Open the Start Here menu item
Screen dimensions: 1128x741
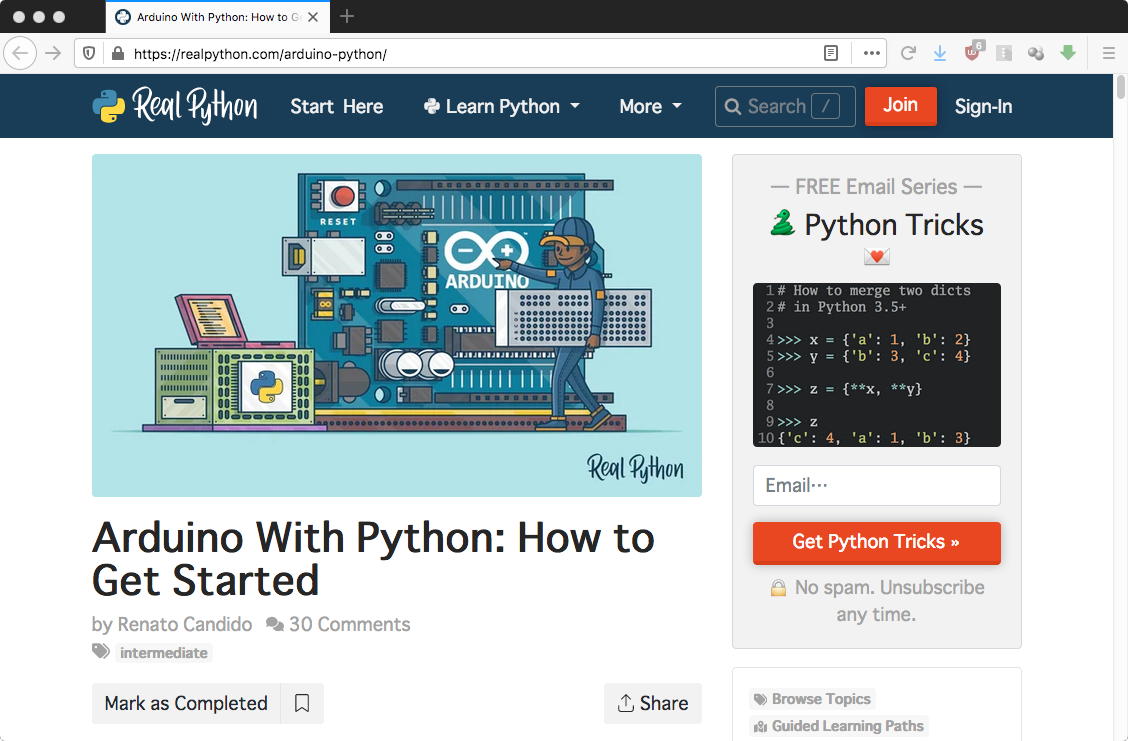click(x=337, y=106)
